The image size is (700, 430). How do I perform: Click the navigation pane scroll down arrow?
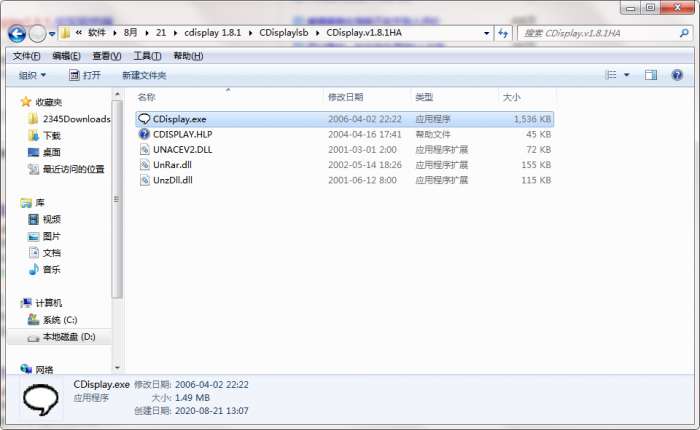pyautogui.click(x=117, y=368)
